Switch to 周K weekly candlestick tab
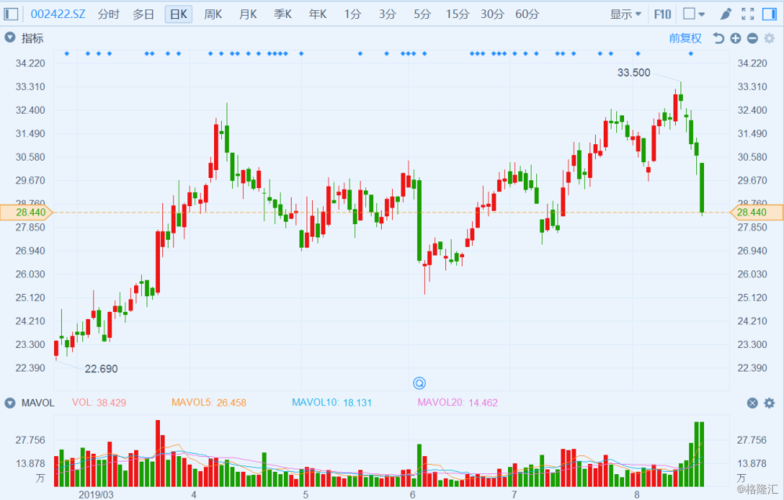784x500 pixels. pyautogui.click(x=213, y=14)
